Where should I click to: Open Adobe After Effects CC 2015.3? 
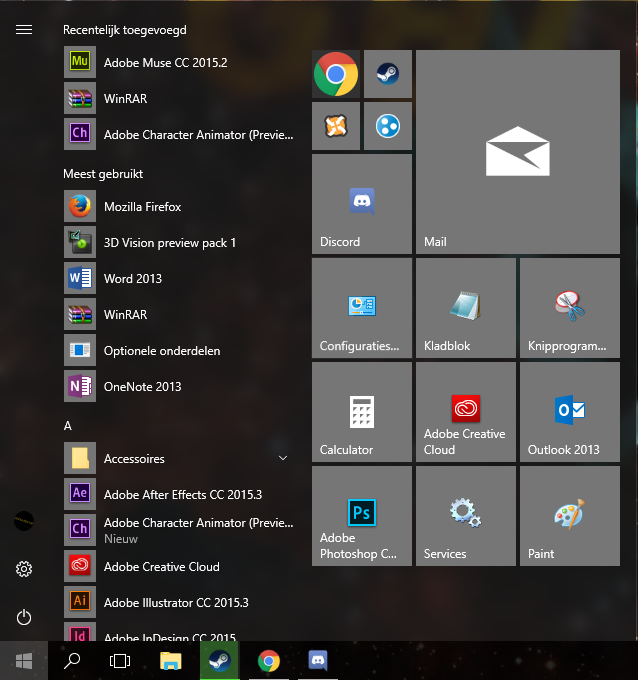180,494
